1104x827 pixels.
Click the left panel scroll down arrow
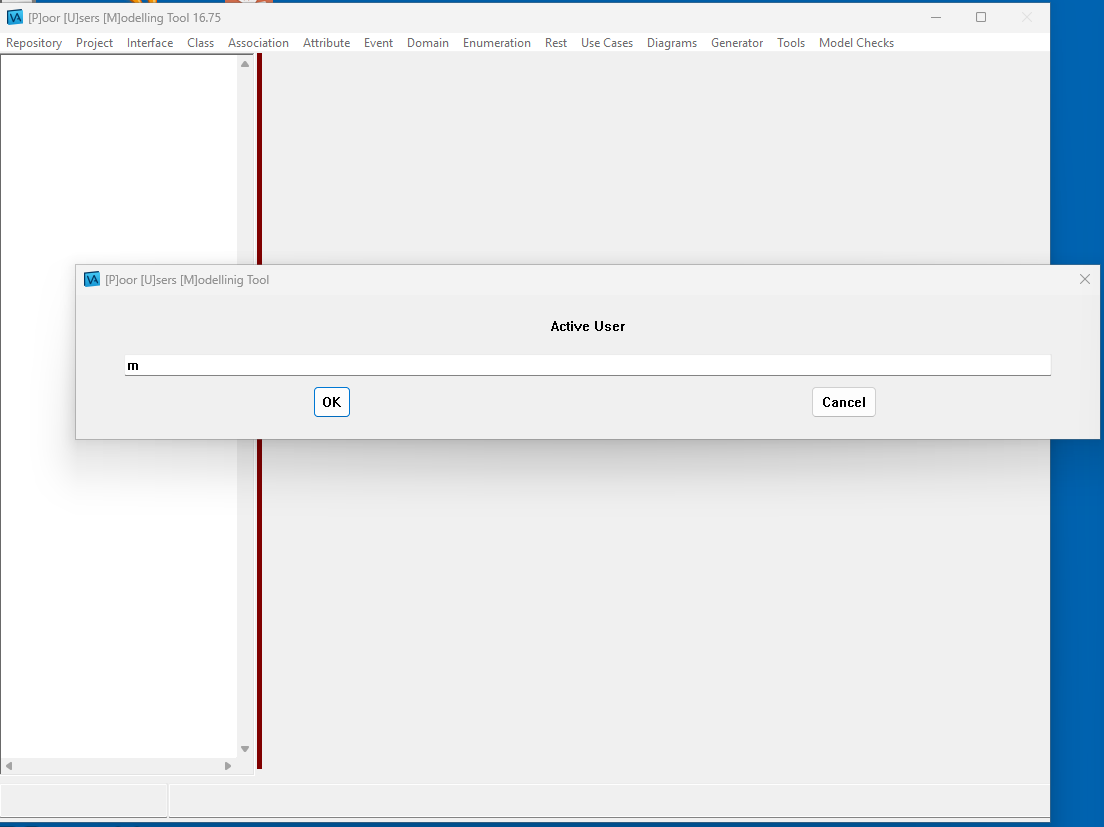[x=245, y=749]
